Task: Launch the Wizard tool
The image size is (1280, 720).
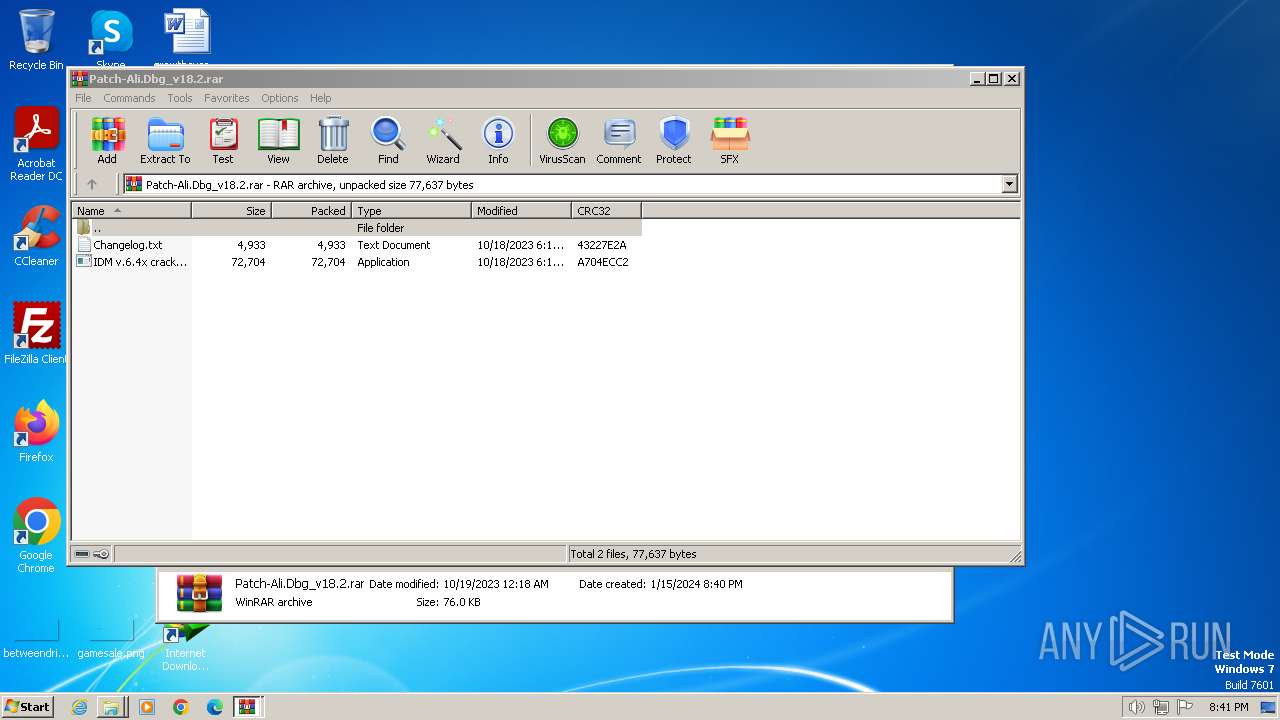Action: [x=443, y=141]
